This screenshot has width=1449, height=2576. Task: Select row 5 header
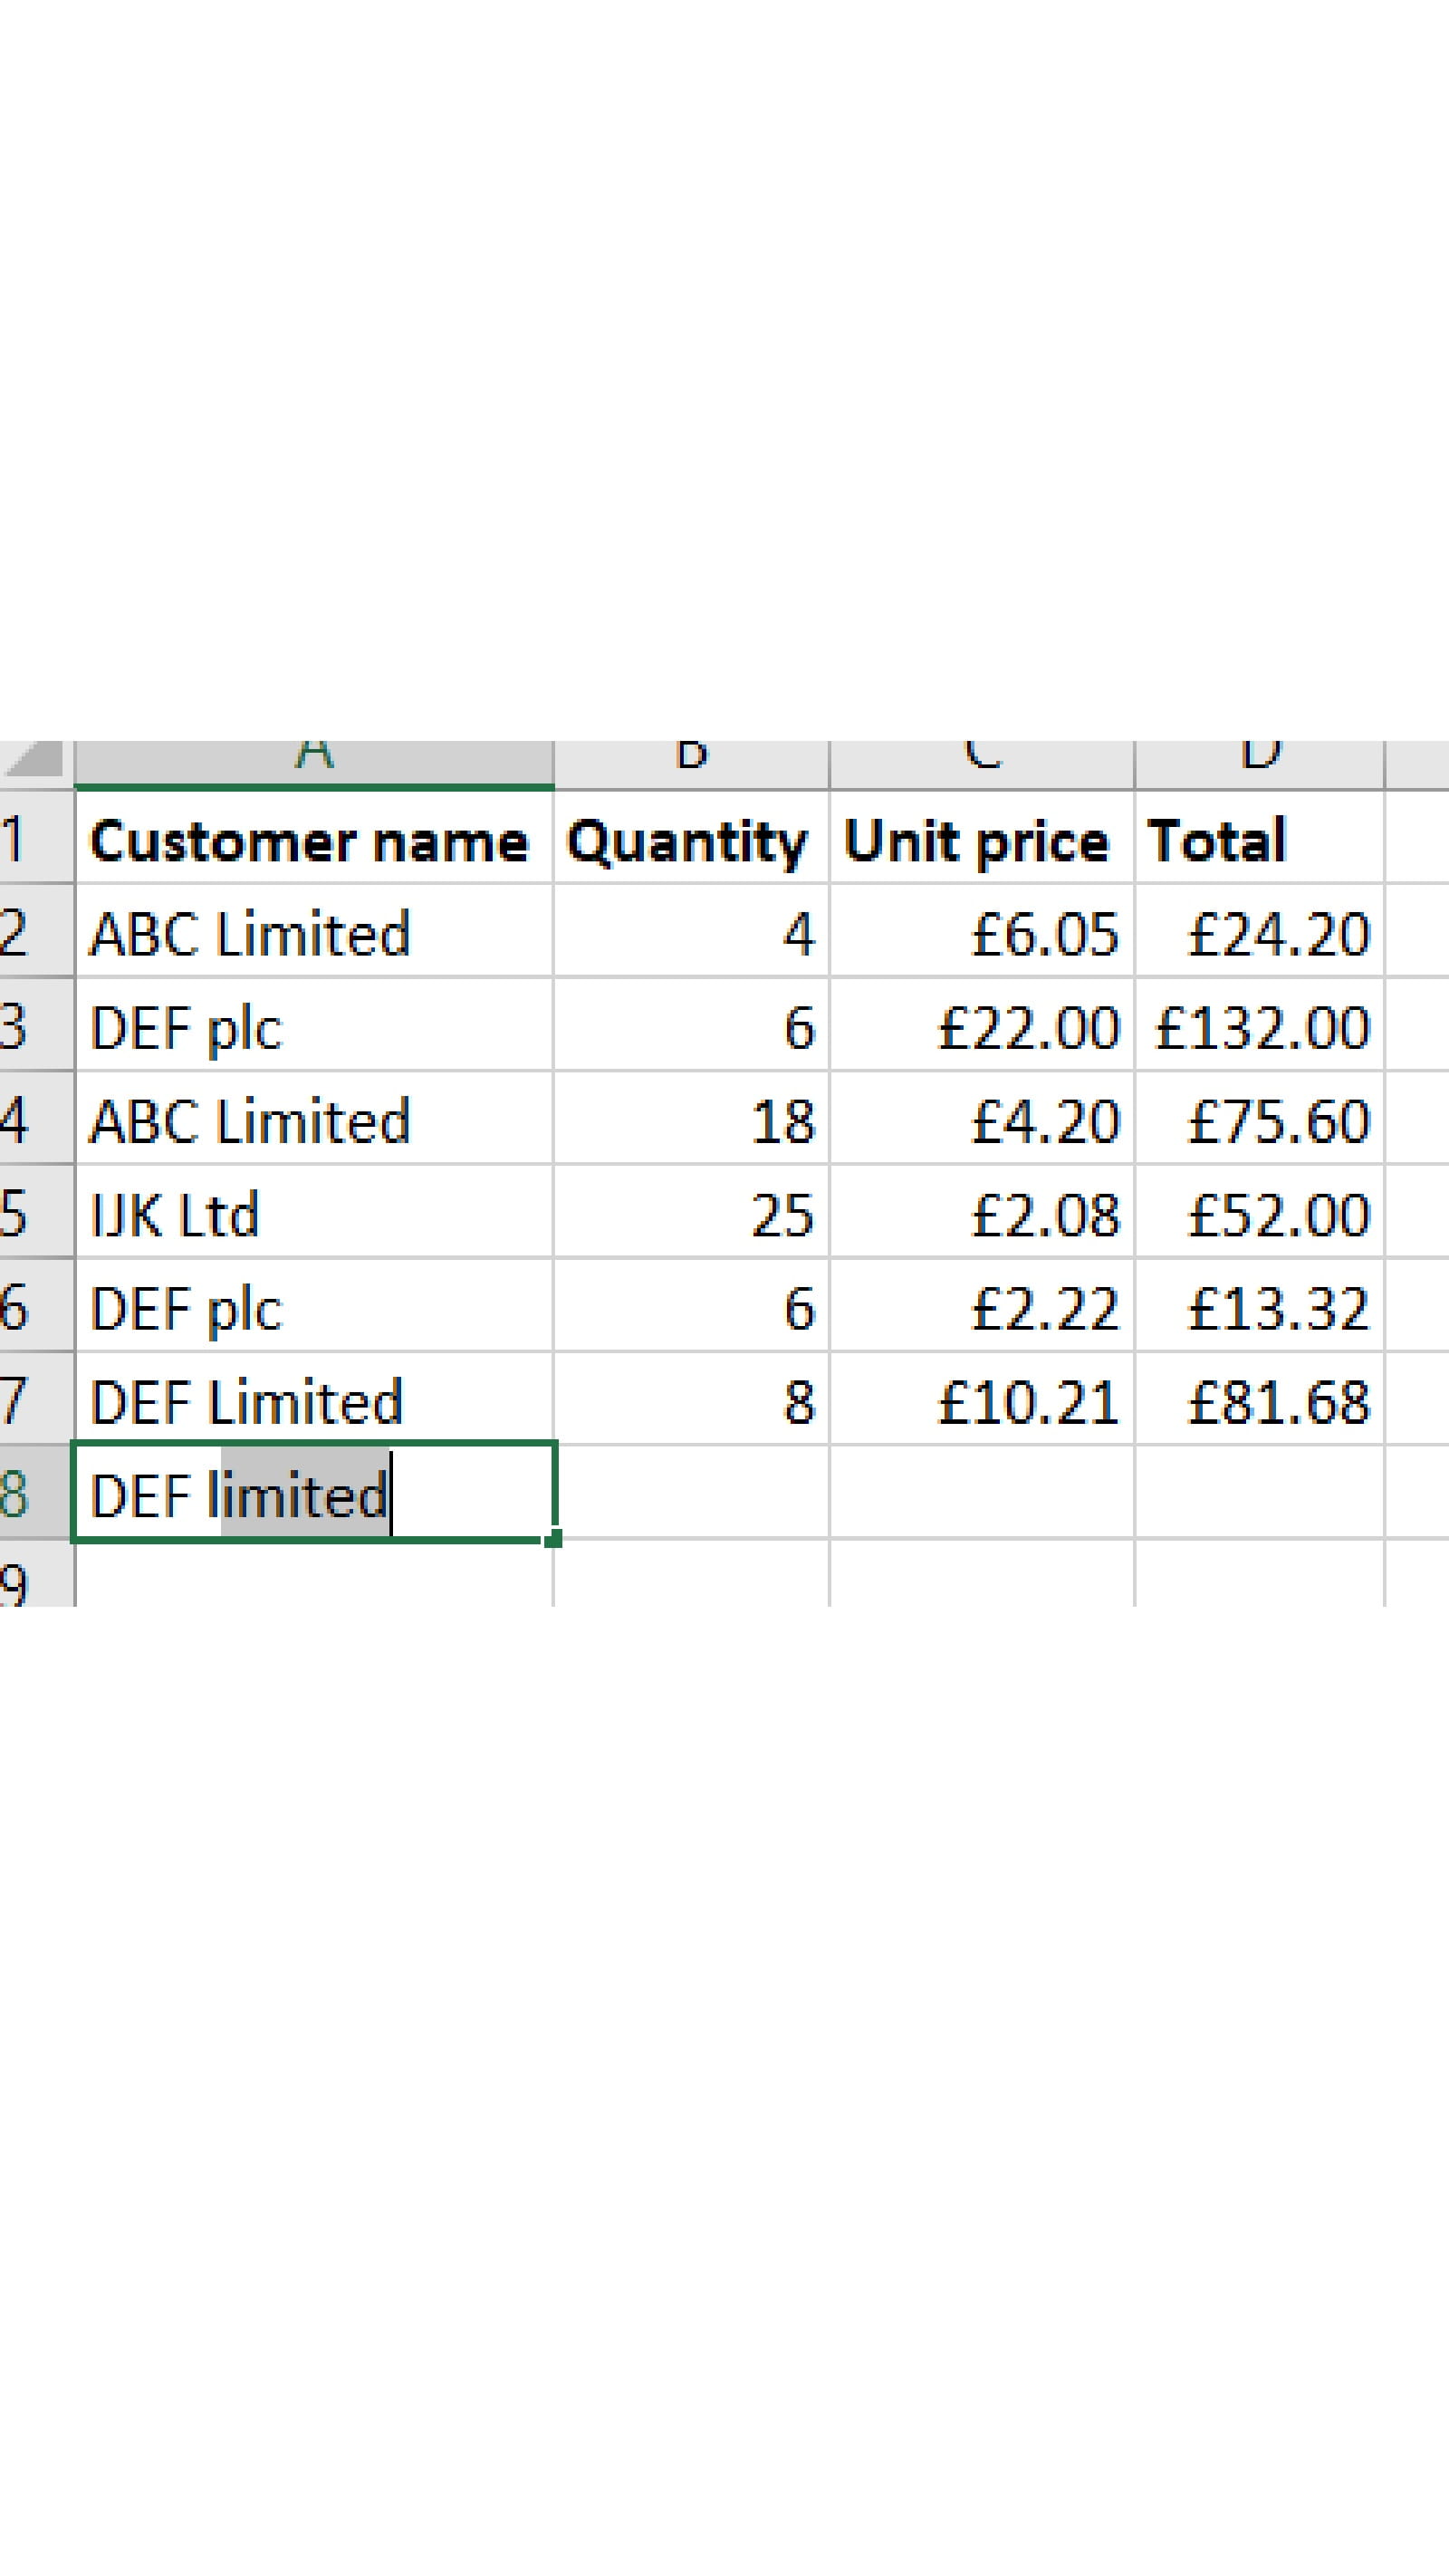pos(20,1212)
